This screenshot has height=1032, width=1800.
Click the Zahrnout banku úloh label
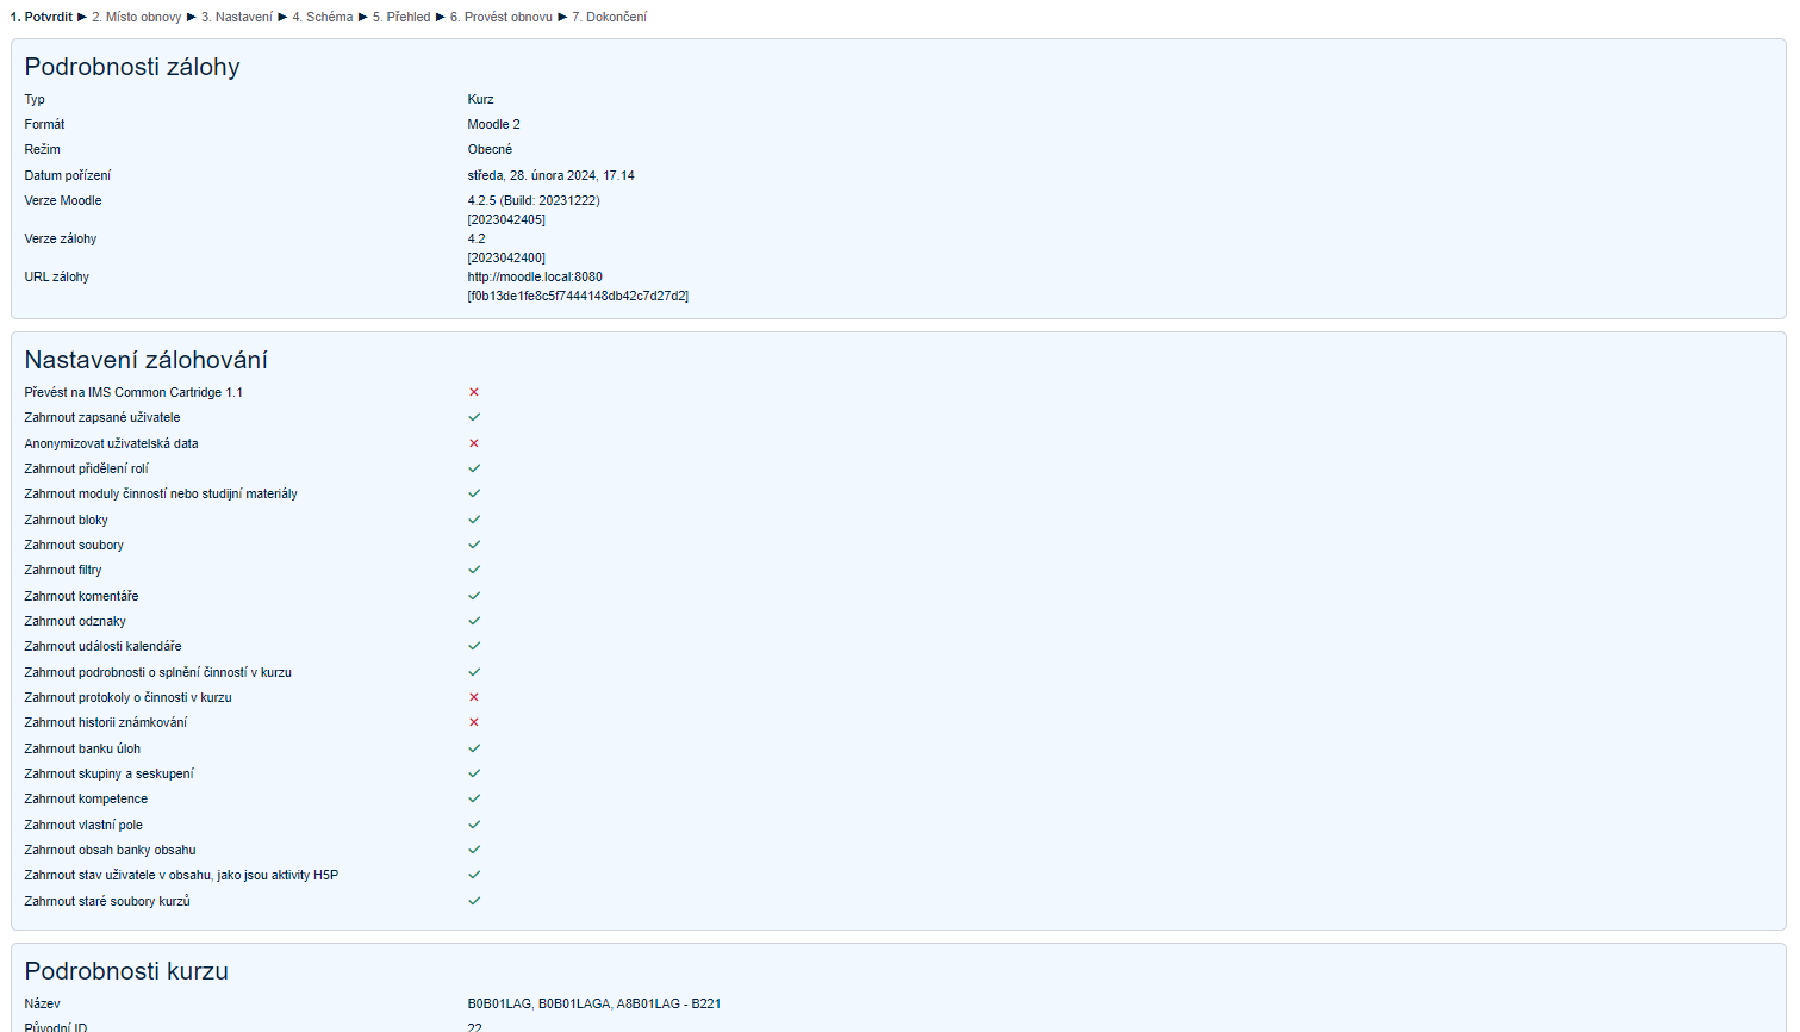click(83, 748)
